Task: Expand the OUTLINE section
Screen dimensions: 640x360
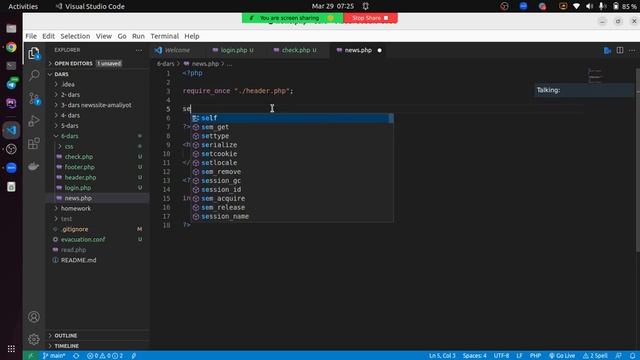Action: pos(65,336)
